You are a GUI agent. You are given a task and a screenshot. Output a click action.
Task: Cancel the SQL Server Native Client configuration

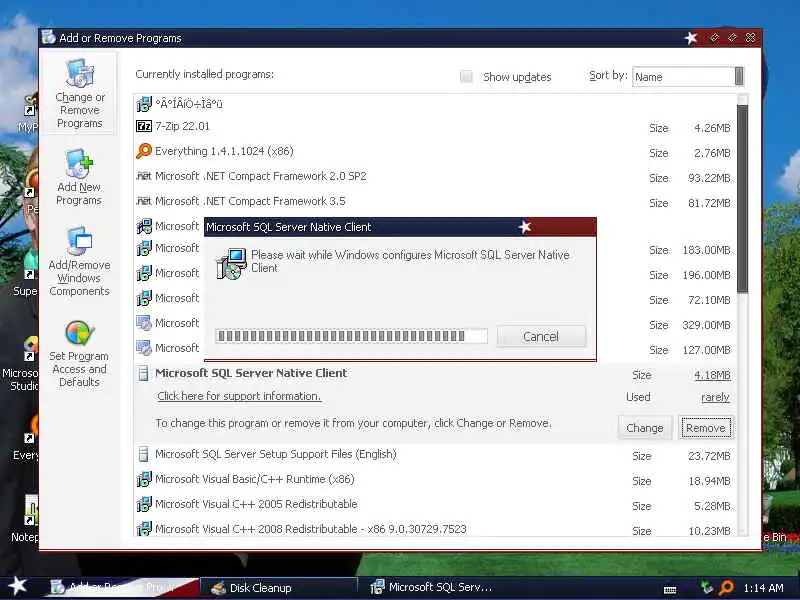click(x=541, y=336)
